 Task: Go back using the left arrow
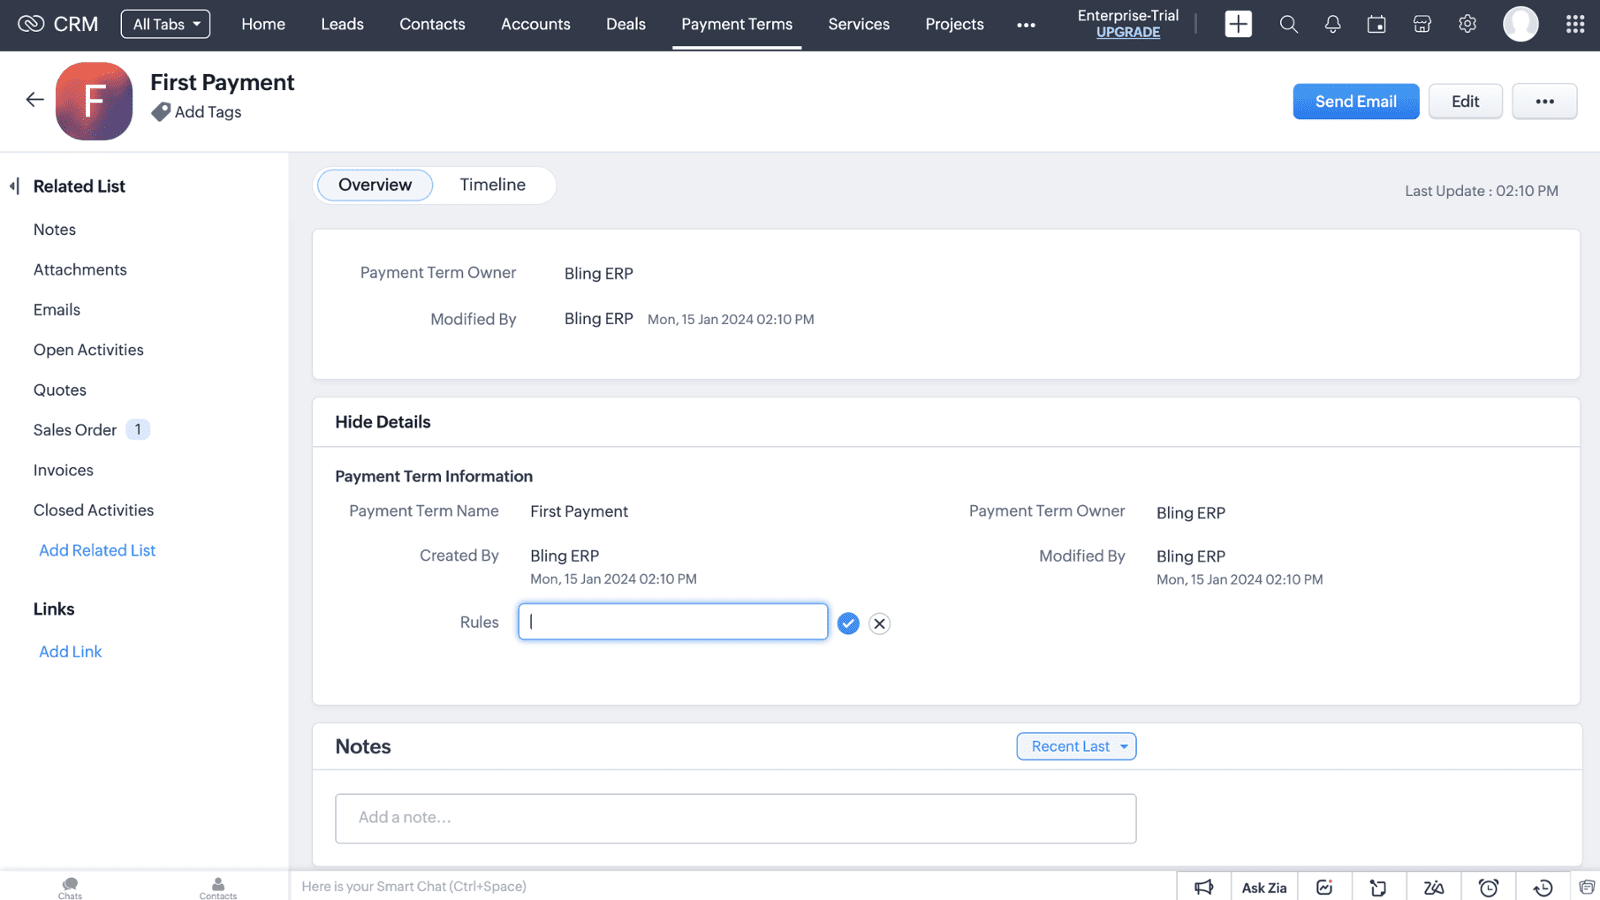coord(35,99)
